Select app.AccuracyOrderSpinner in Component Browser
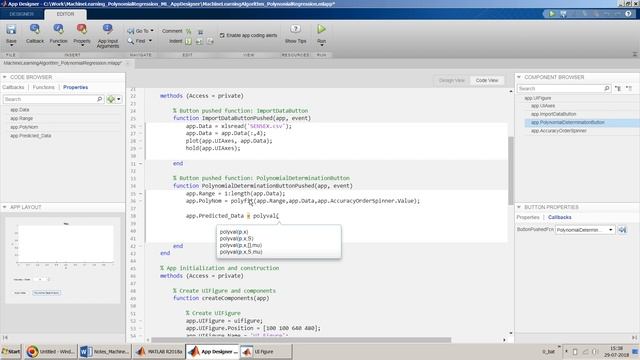640x360 pixels. tap(559, 131)
